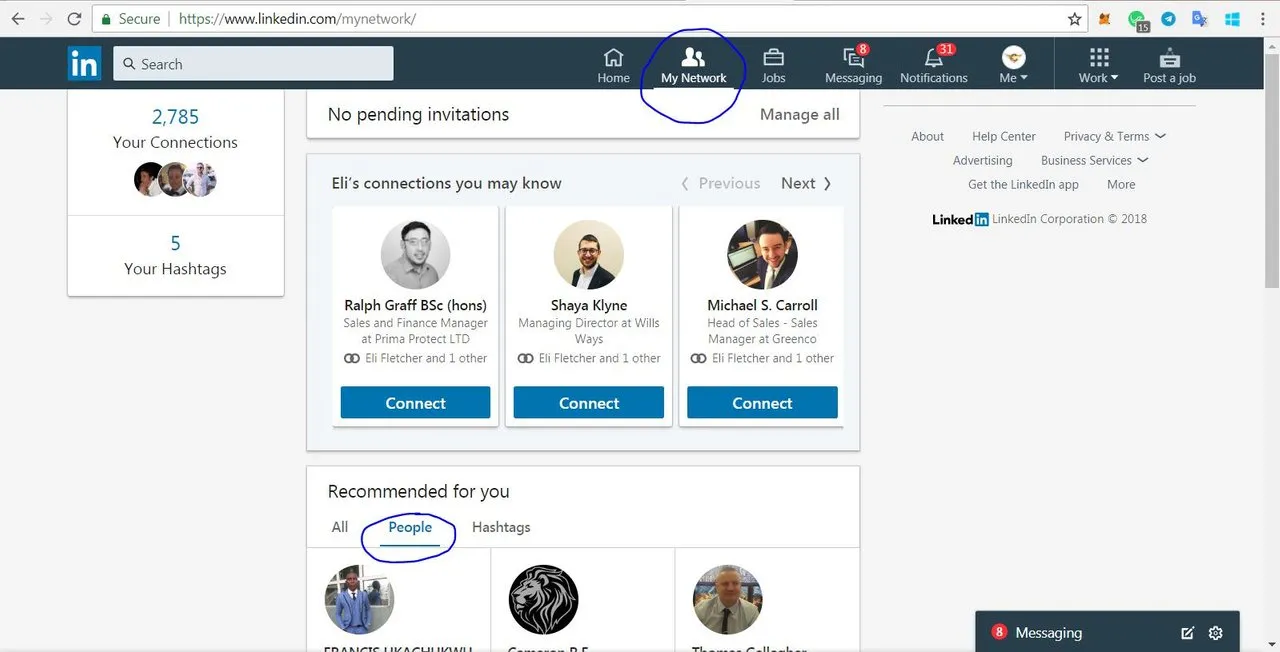The height and width of the screenshot is (652, 1280).
Task: Open the name Michael S. Carroll
Action: point(762,305)
